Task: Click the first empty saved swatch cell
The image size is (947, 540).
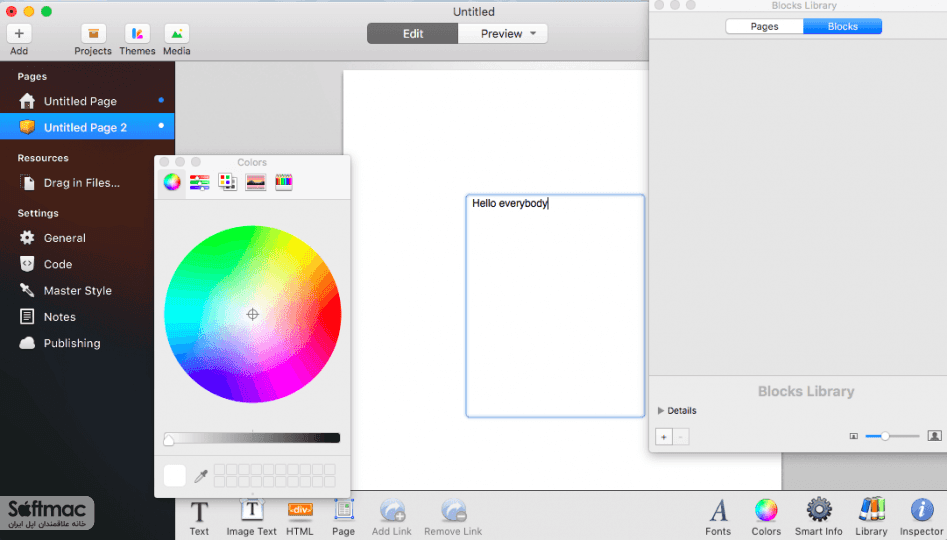Action: 219,469
